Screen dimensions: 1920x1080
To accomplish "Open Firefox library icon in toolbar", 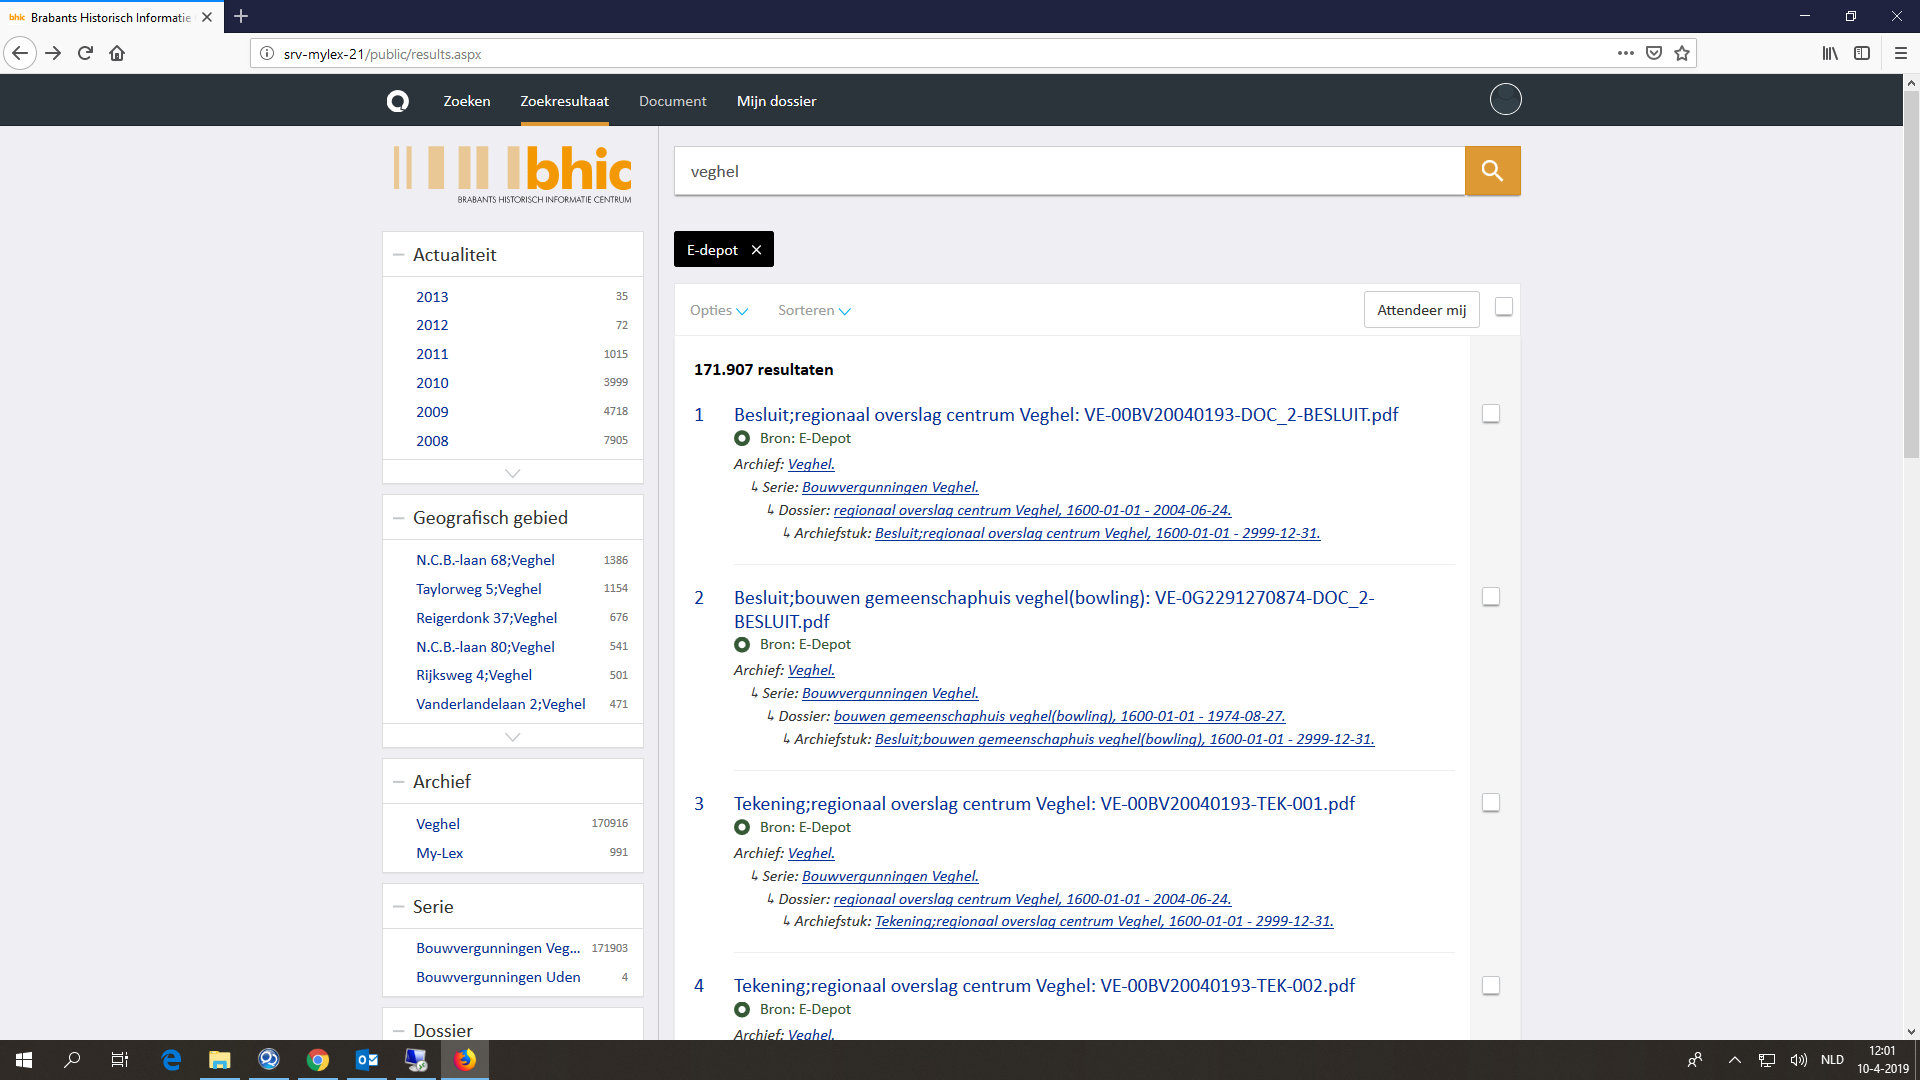I will point(1829,54).
